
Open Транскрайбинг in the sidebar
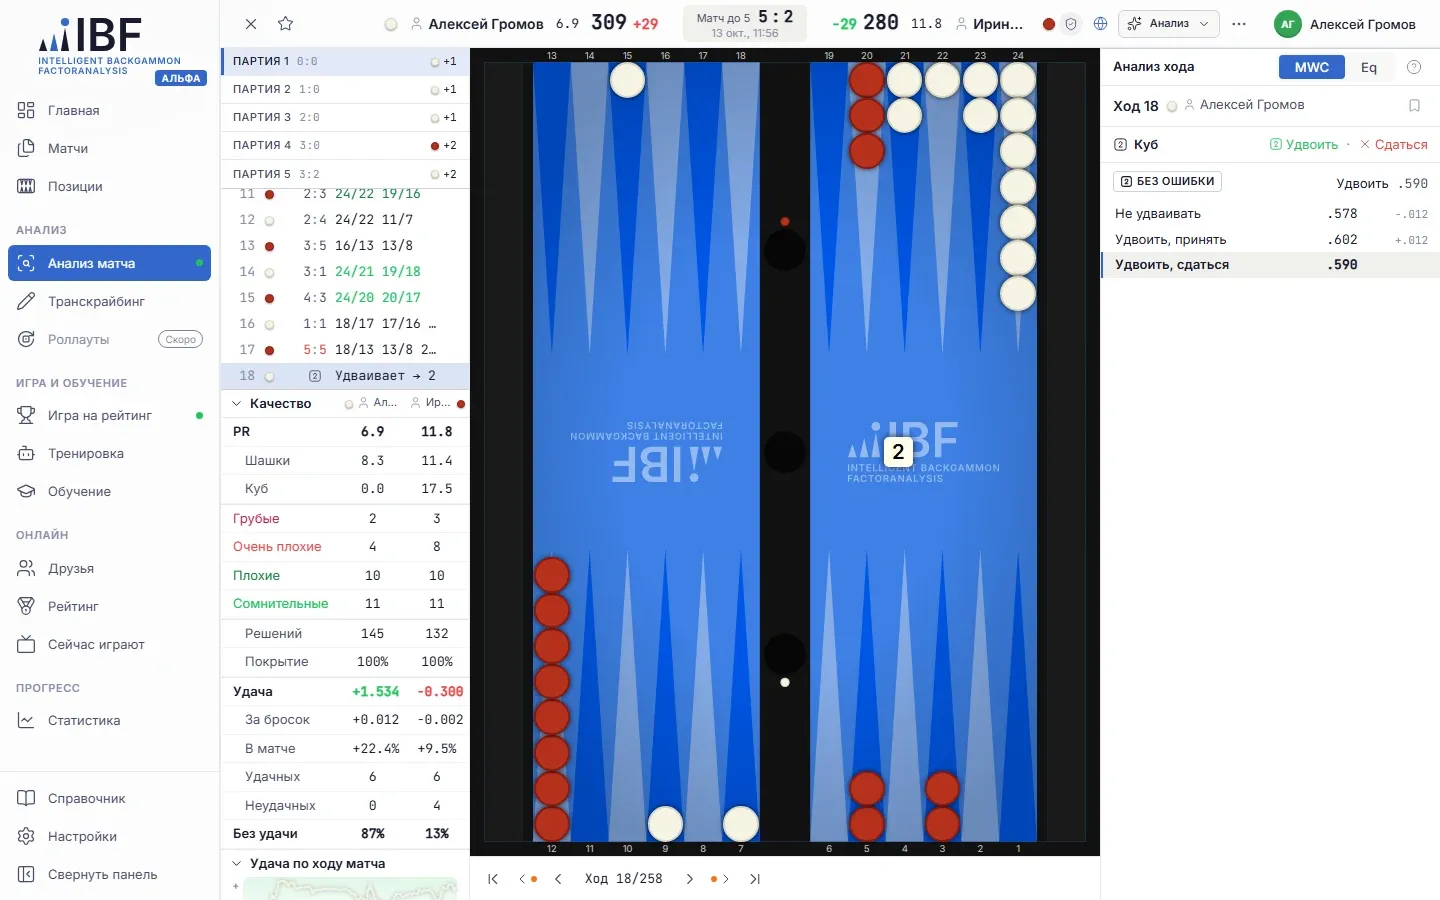pyautogui.click(x=109, y=301)
